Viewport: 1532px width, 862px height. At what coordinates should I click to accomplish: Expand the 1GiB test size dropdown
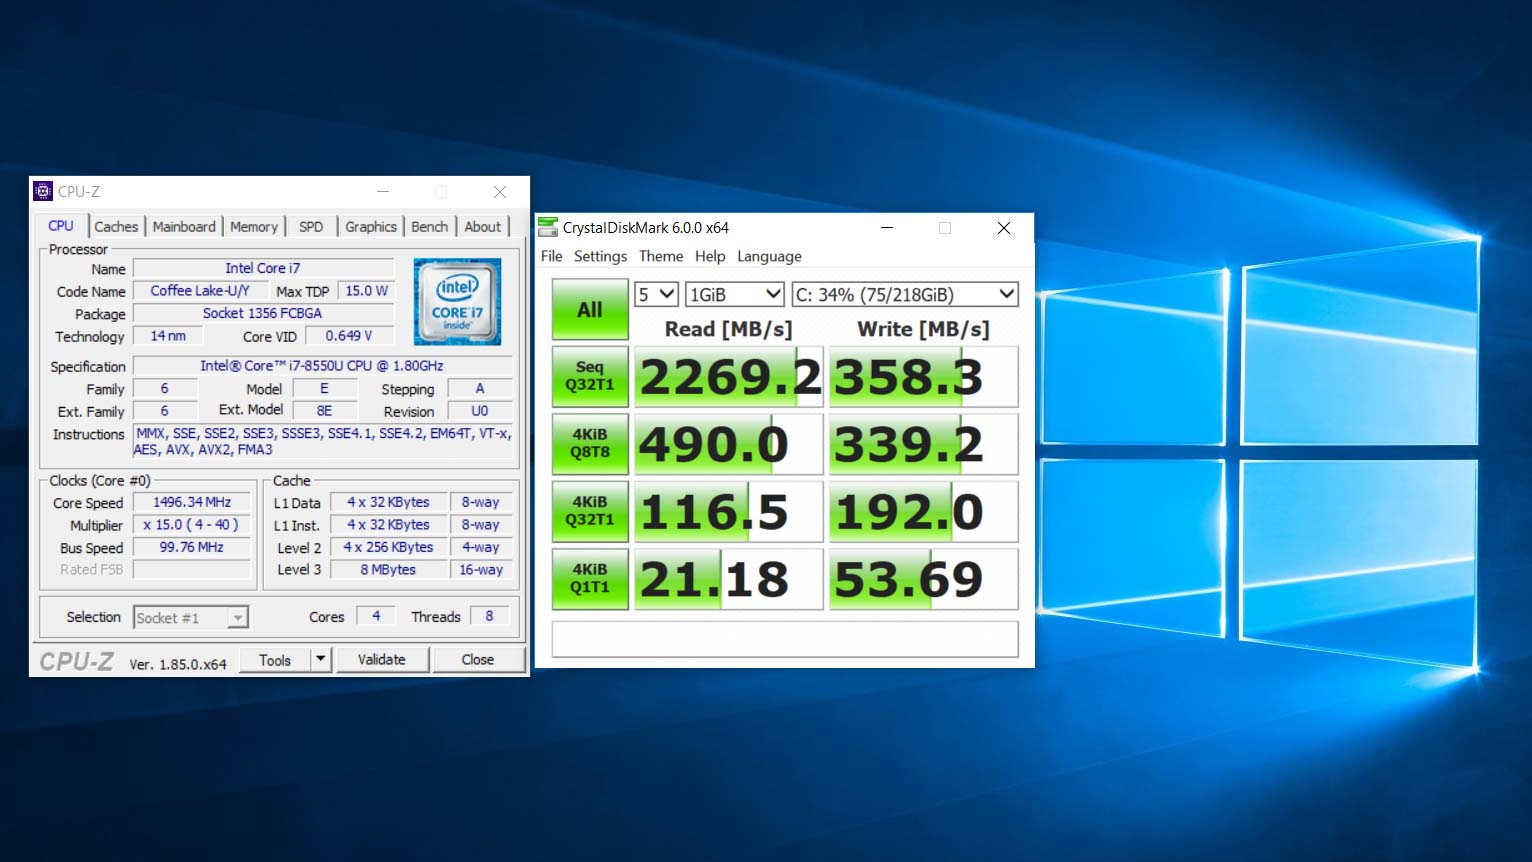[x=734, y=294]
